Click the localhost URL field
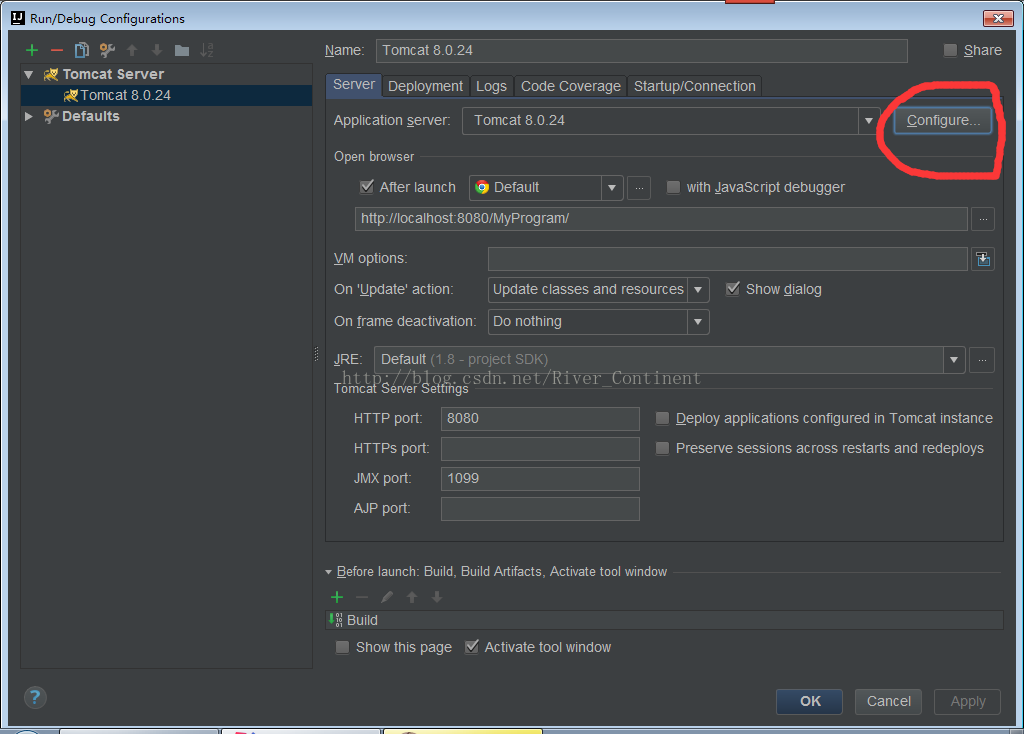The width and height of the screenshot is (1024, 734). (x=661, y=219)
